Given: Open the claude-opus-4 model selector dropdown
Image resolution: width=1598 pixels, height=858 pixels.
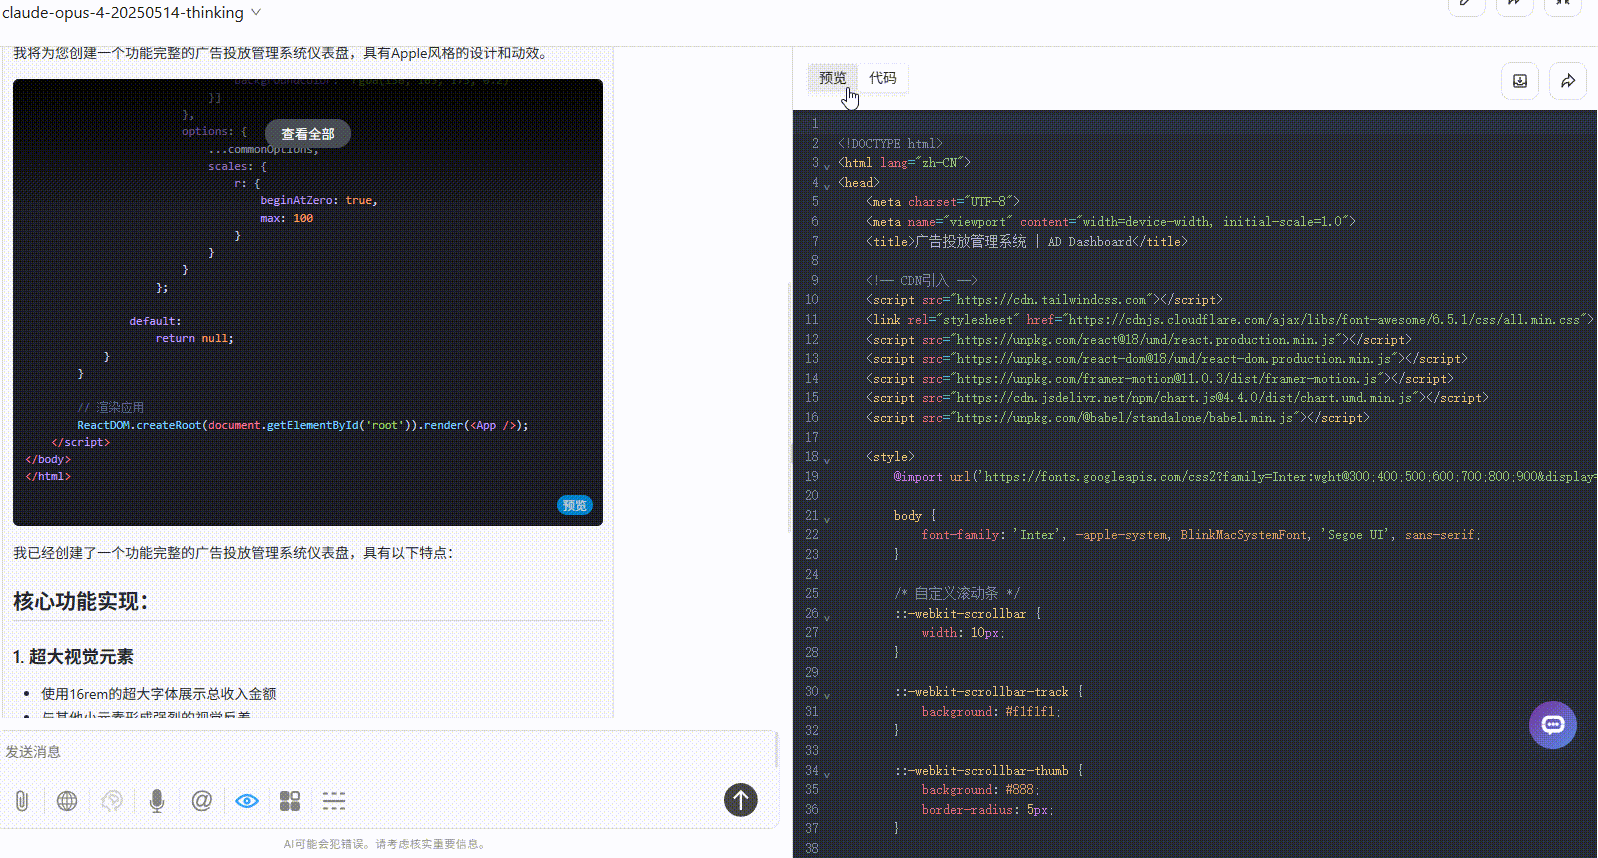Looking at the screenshot, I should 131,12.
